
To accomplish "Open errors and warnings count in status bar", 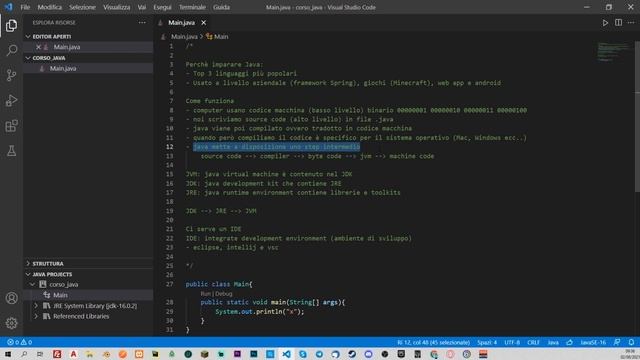I will 20,342.
